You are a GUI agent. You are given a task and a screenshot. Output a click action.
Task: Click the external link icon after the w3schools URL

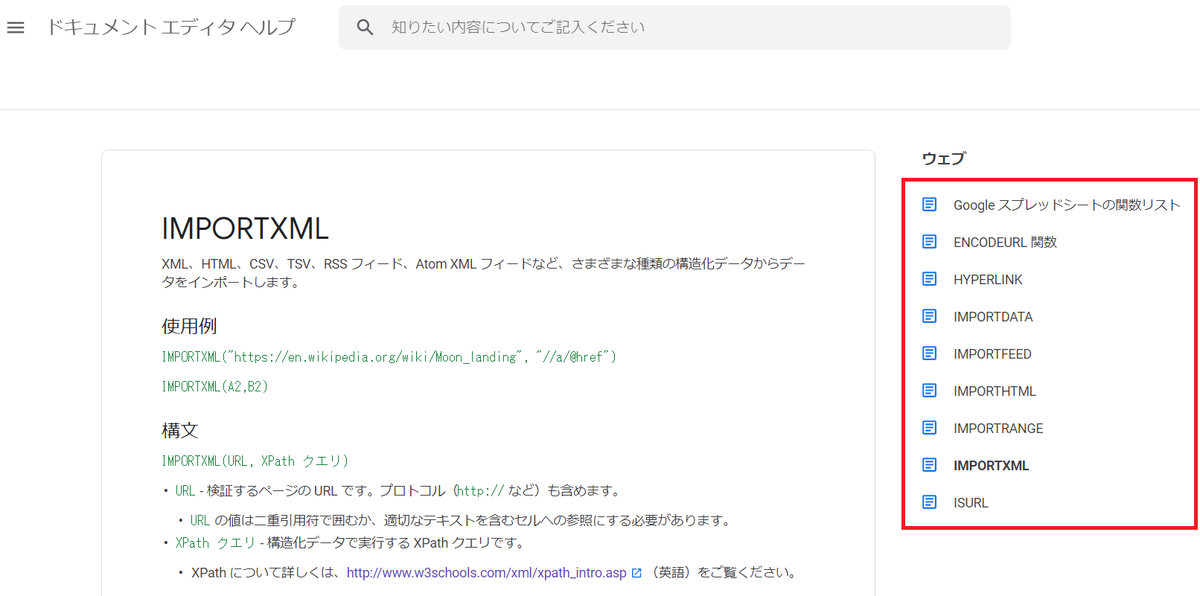click(637, 572)
